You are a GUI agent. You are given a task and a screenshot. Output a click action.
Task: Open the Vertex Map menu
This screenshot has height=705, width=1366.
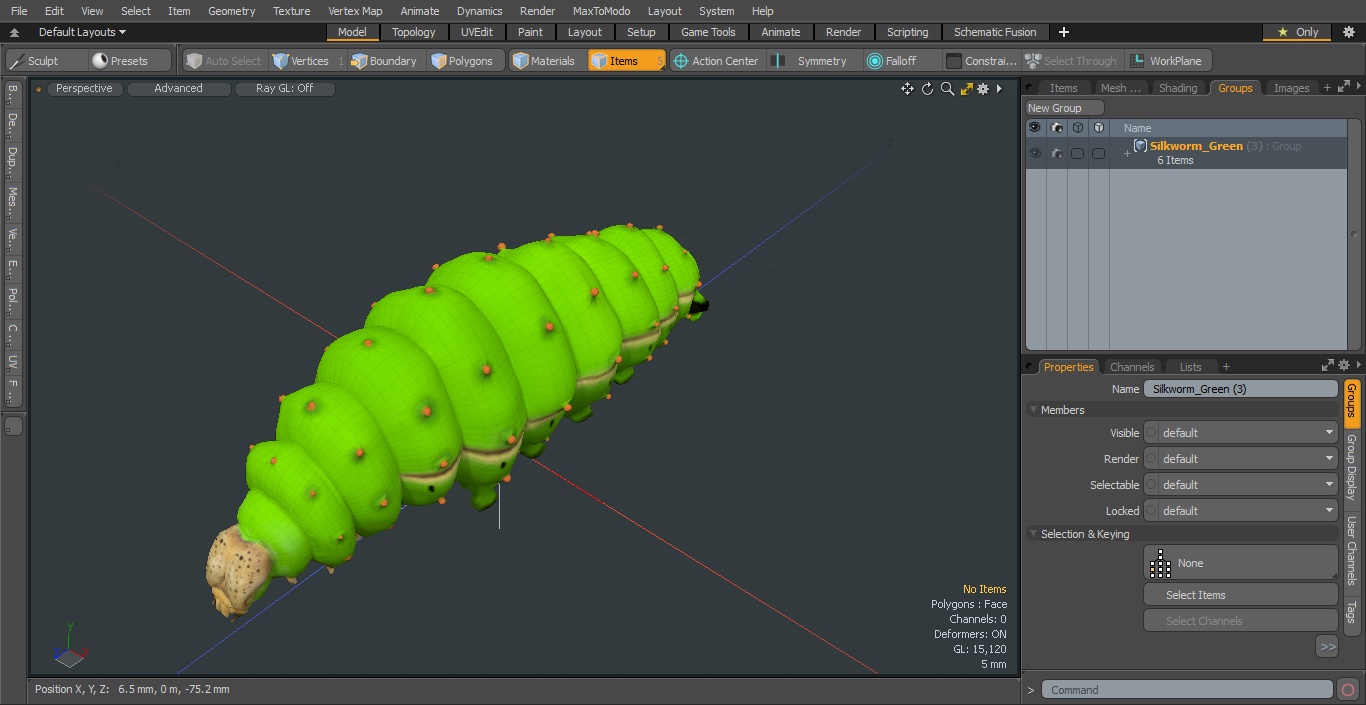(x=355, y=11)
